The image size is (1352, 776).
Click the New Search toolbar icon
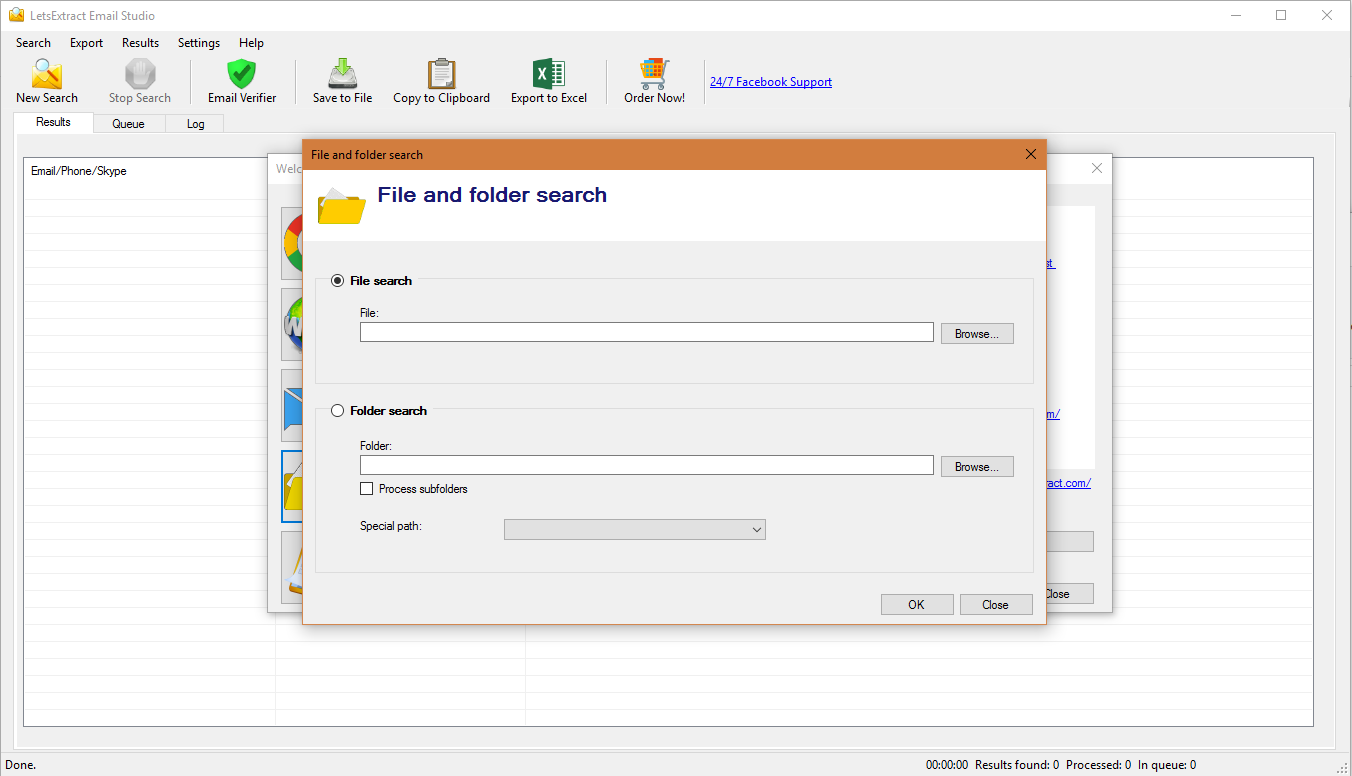46,75
